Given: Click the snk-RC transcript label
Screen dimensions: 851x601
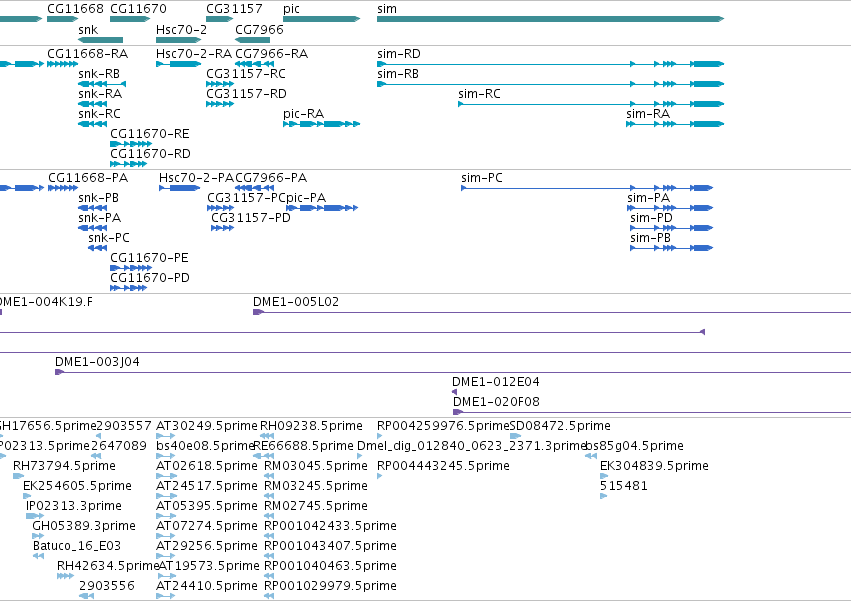Looking at the screenshot, I should (x=99, y=114).
